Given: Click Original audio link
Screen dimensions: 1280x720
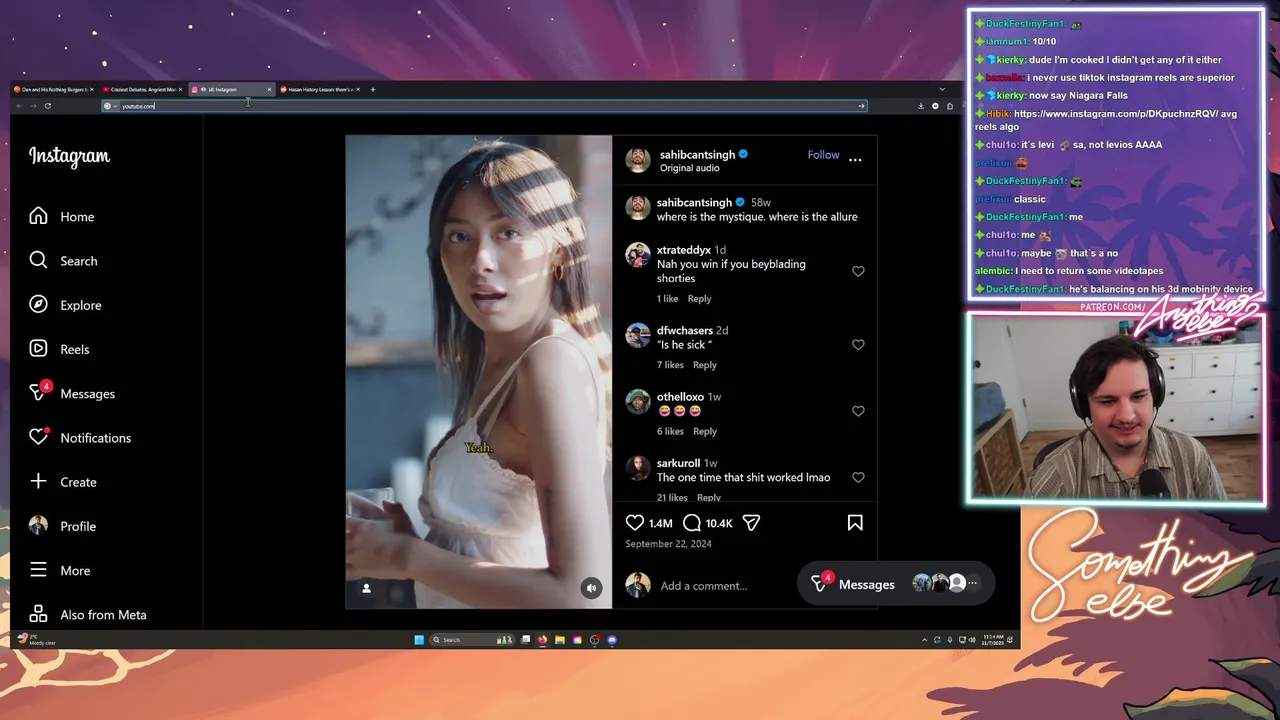Looking at the screenshot, I should (689, 168).
